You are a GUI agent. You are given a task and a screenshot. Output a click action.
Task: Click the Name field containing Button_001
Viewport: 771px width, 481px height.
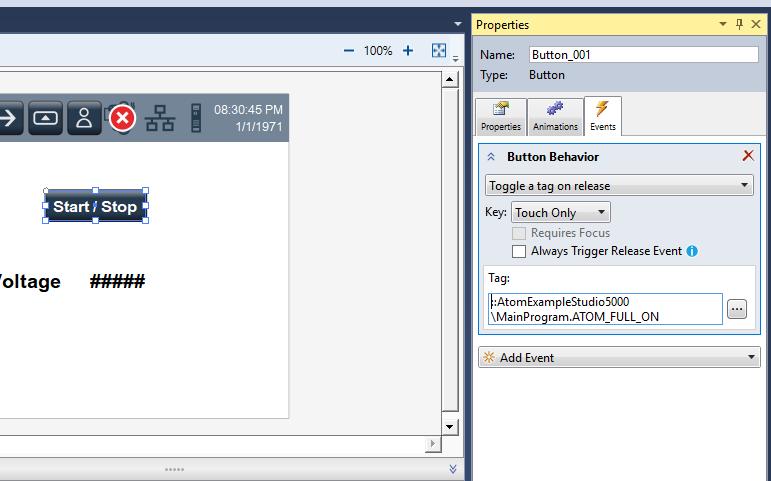coord(644,55)
